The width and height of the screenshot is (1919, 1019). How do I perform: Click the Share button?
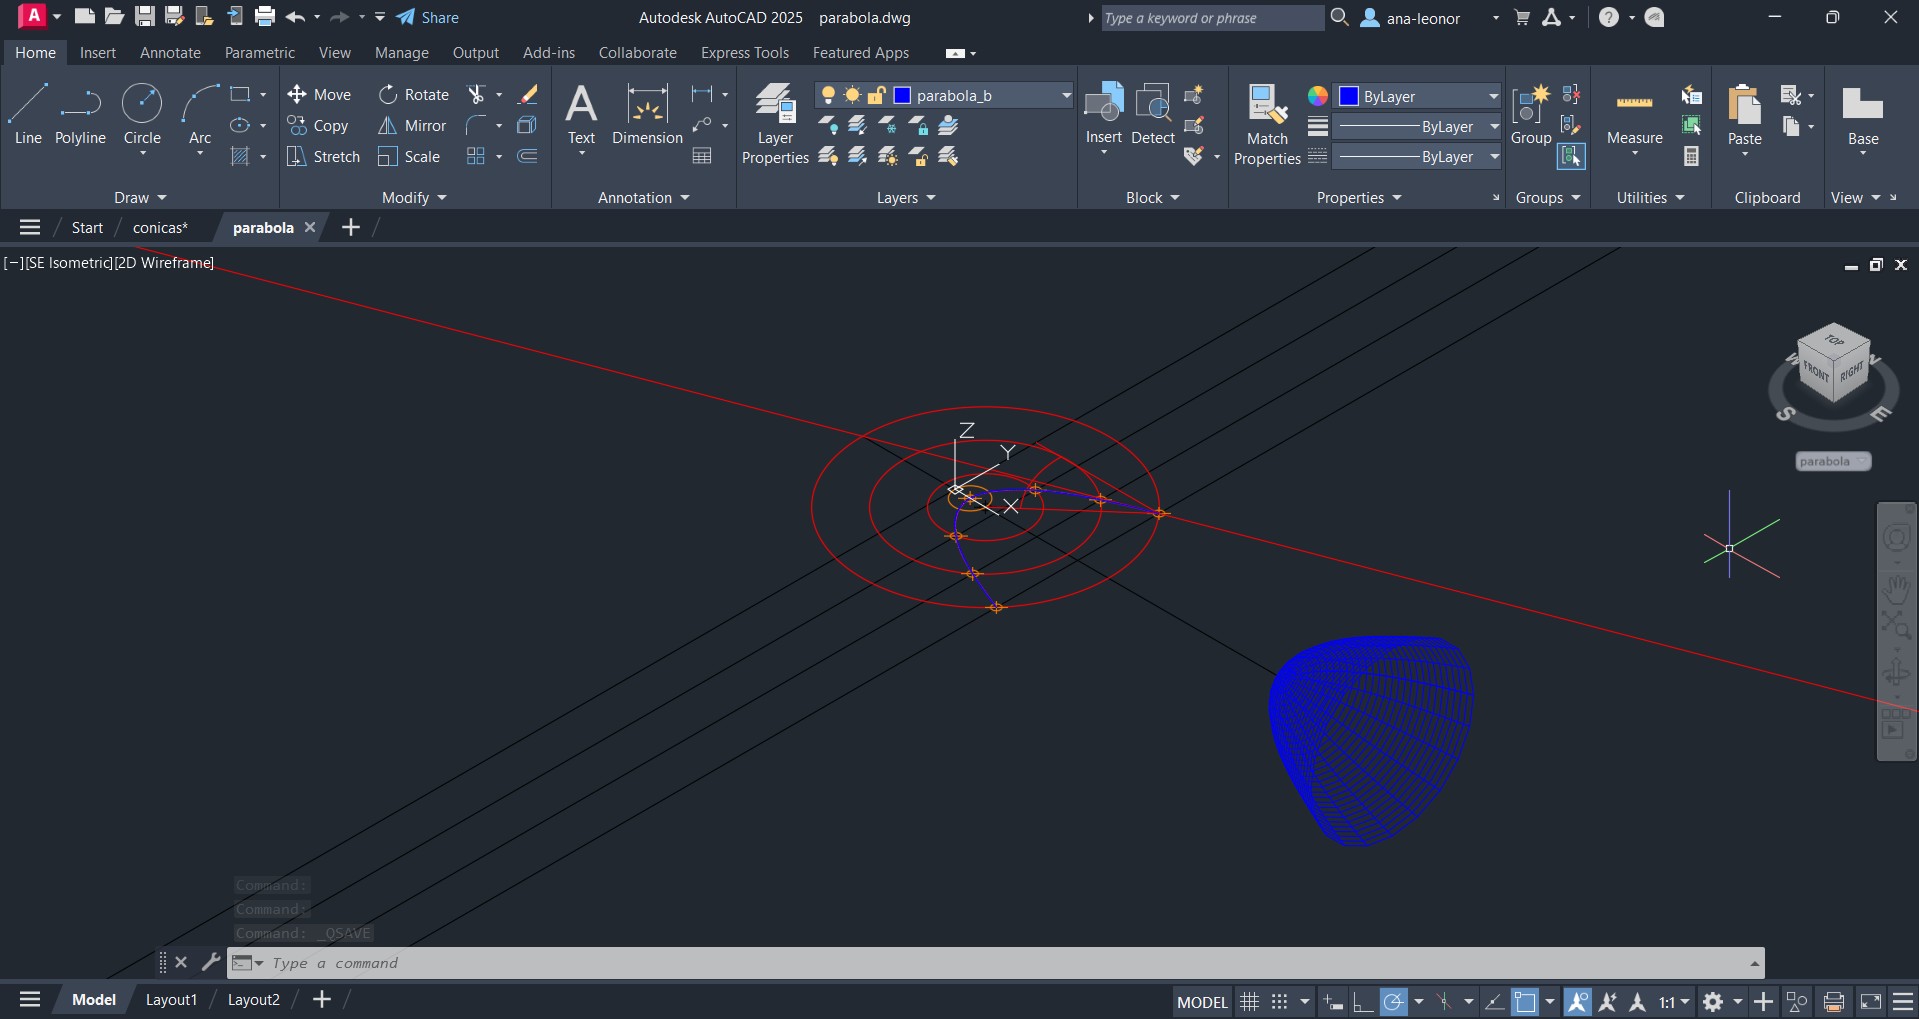click(x=428, y=18)
